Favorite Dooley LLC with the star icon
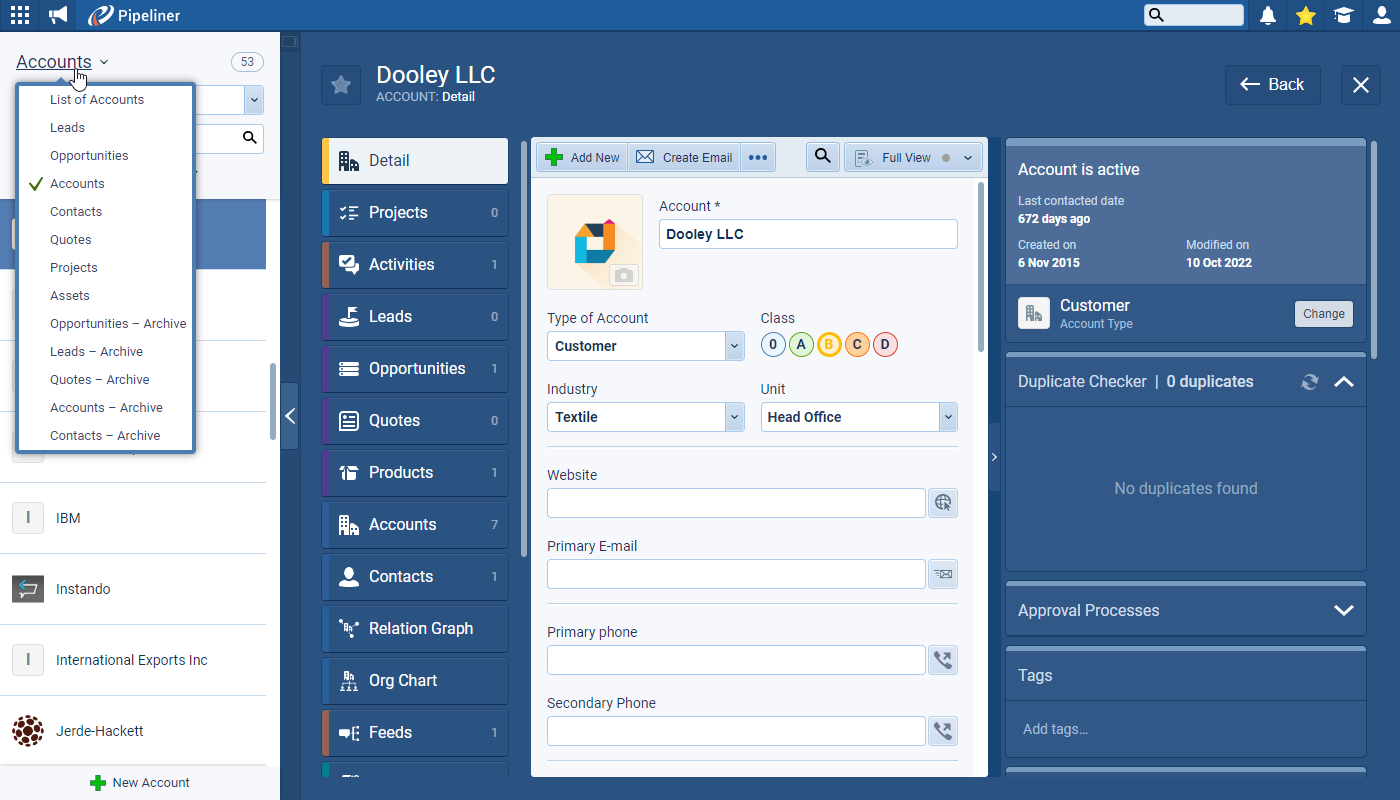1400x800 pixels. point(341,85)
